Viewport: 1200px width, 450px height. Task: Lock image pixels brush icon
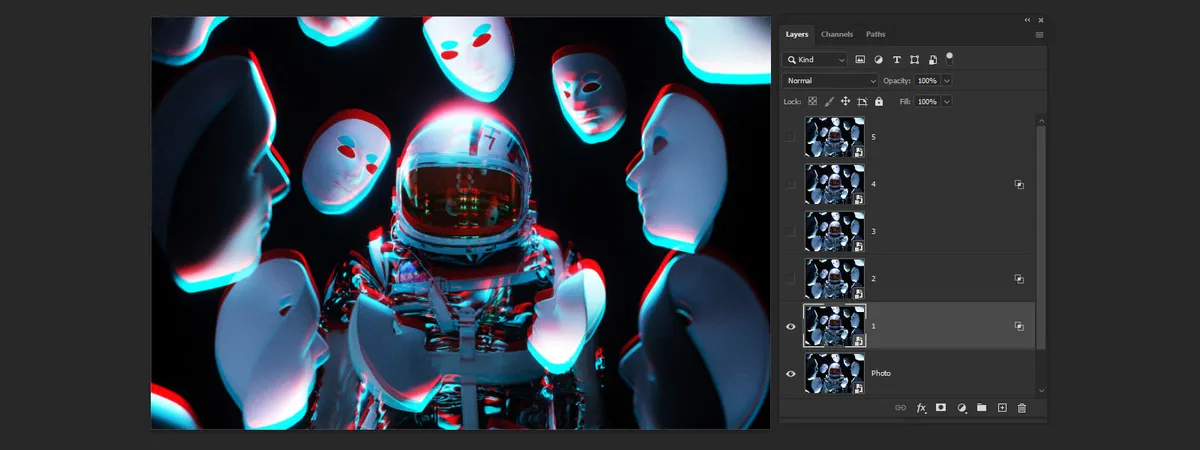[829, 101]
